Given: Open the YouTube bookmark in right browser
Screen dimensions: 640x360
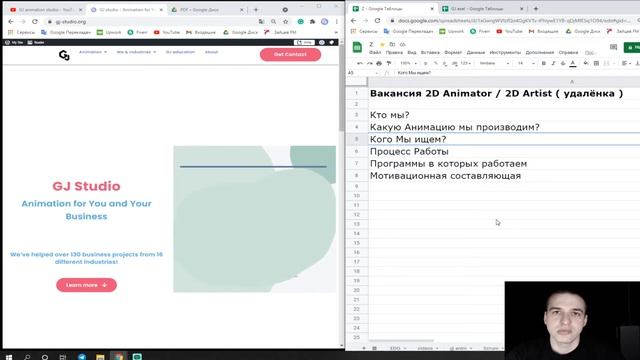Looking at the screenshot, I should (x=509, y=31).
